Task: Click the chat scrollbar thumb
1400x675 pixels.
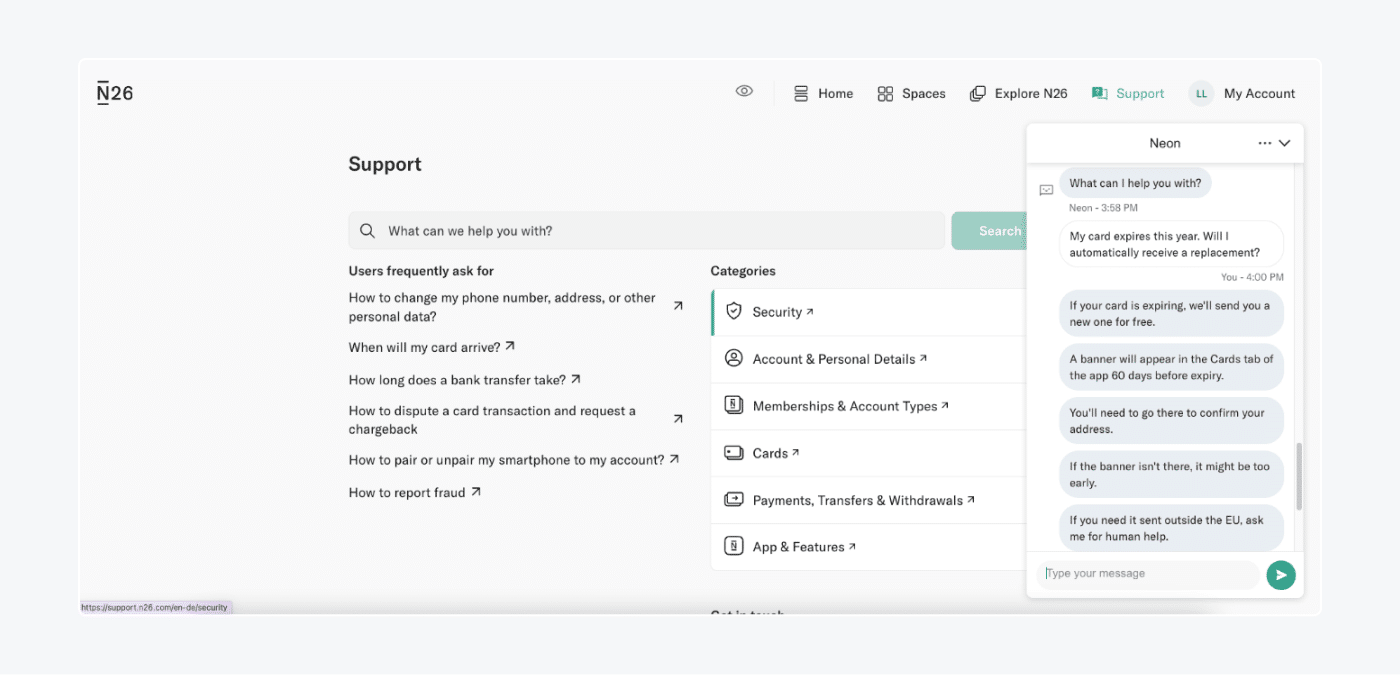Action: [x=1299, y=477]
